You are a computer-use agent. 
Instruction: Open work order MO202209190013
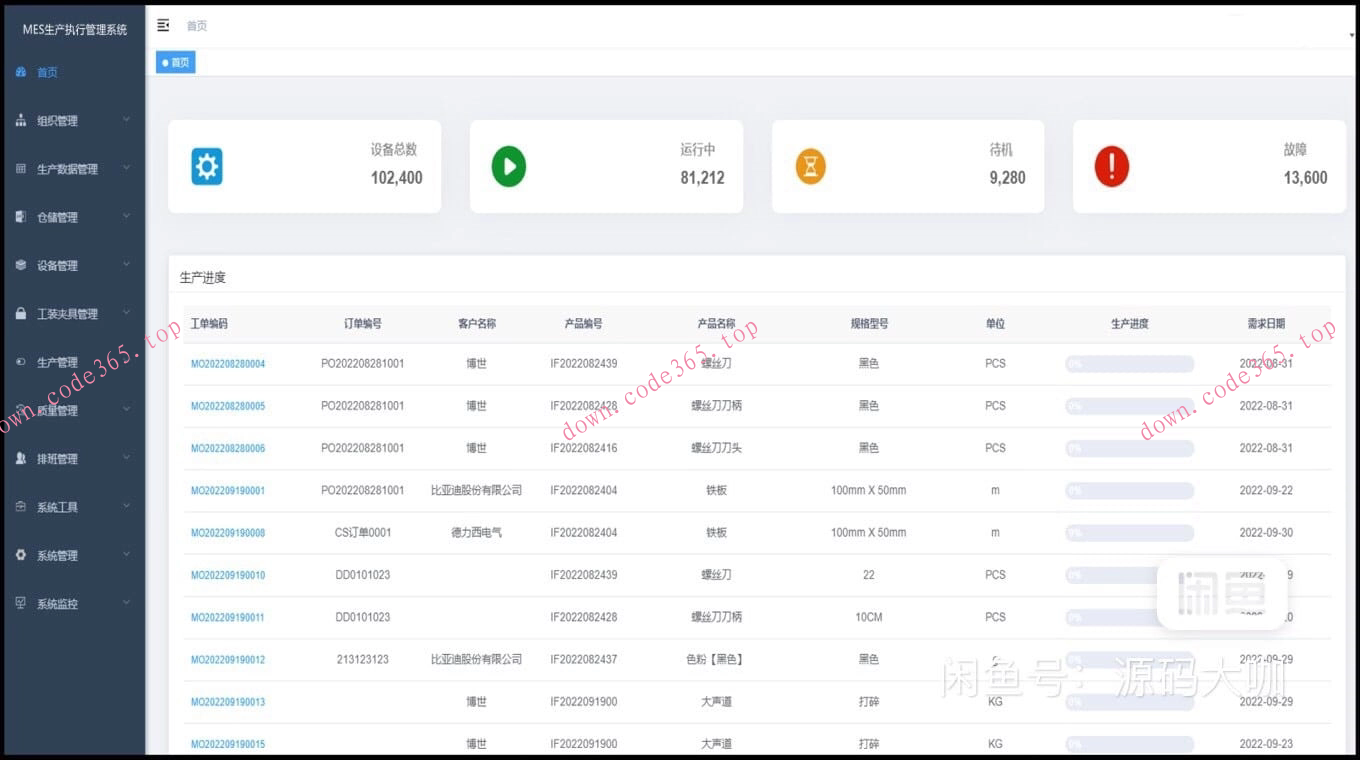(228, 702)
